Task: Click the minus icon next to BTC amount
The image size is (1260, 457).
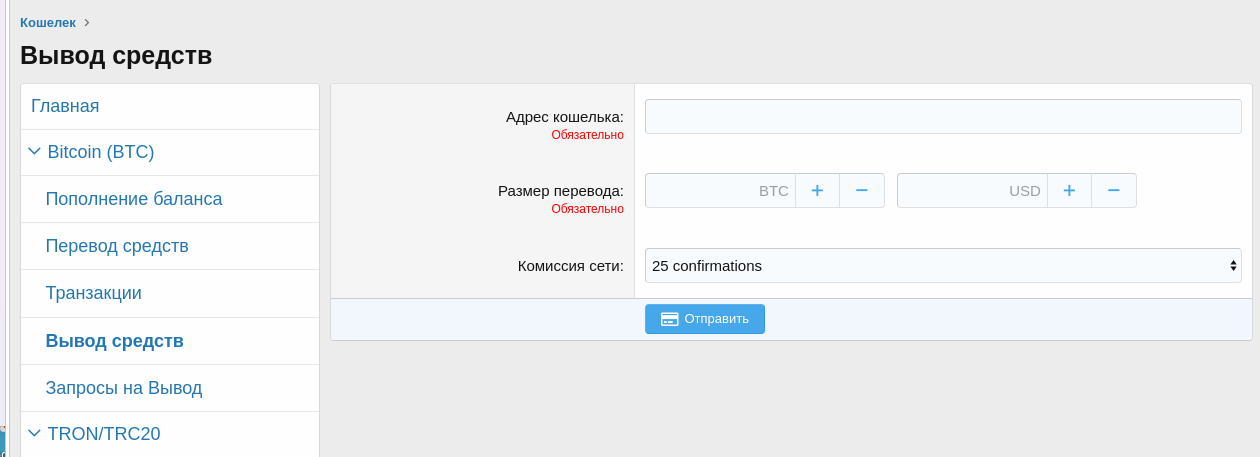Action: point(861,190)
